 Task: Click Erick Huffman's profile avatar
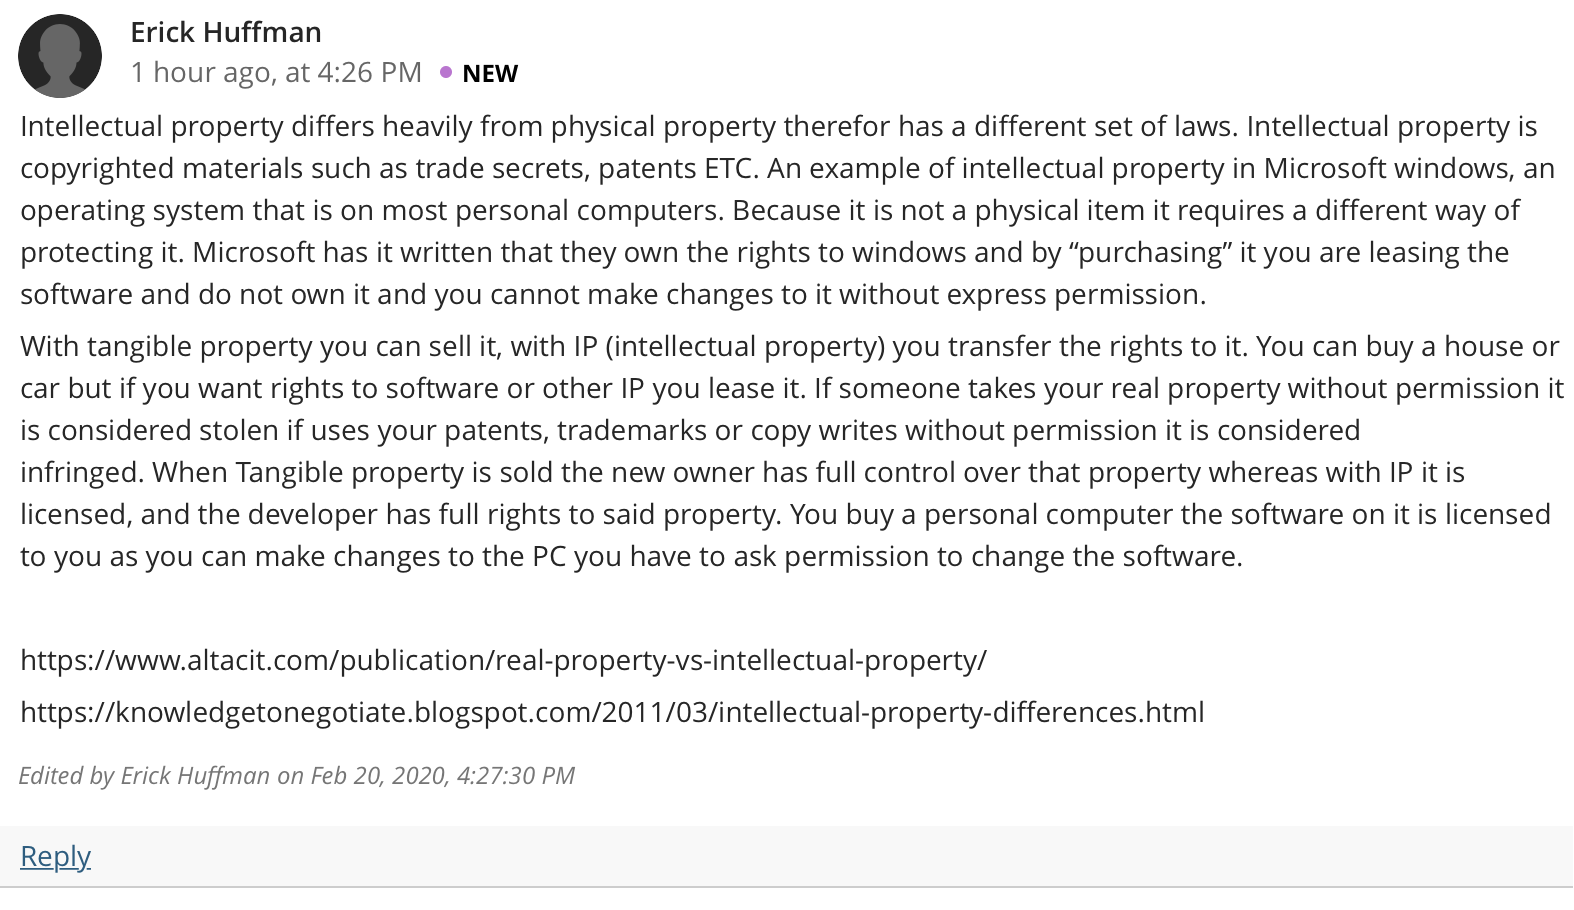pyautogui.click(x=60, y=56)
